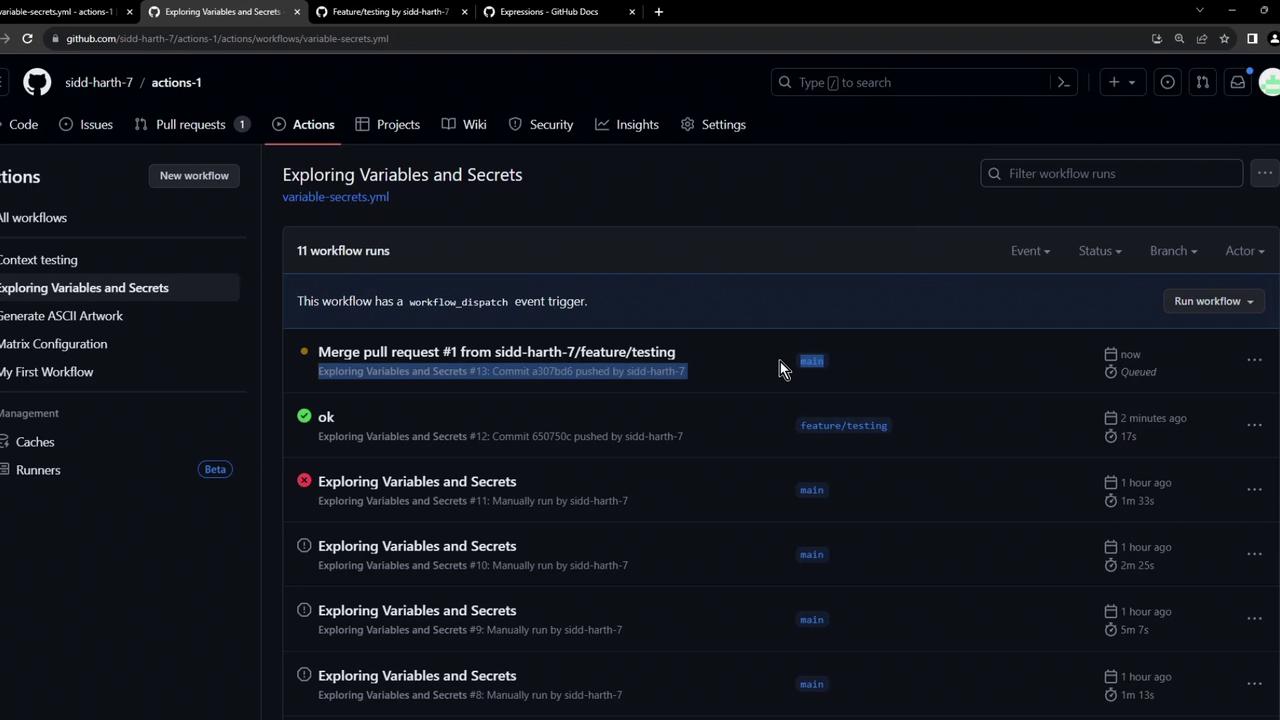Click the Filter workflow runs field

click(x=1112, y=173)
